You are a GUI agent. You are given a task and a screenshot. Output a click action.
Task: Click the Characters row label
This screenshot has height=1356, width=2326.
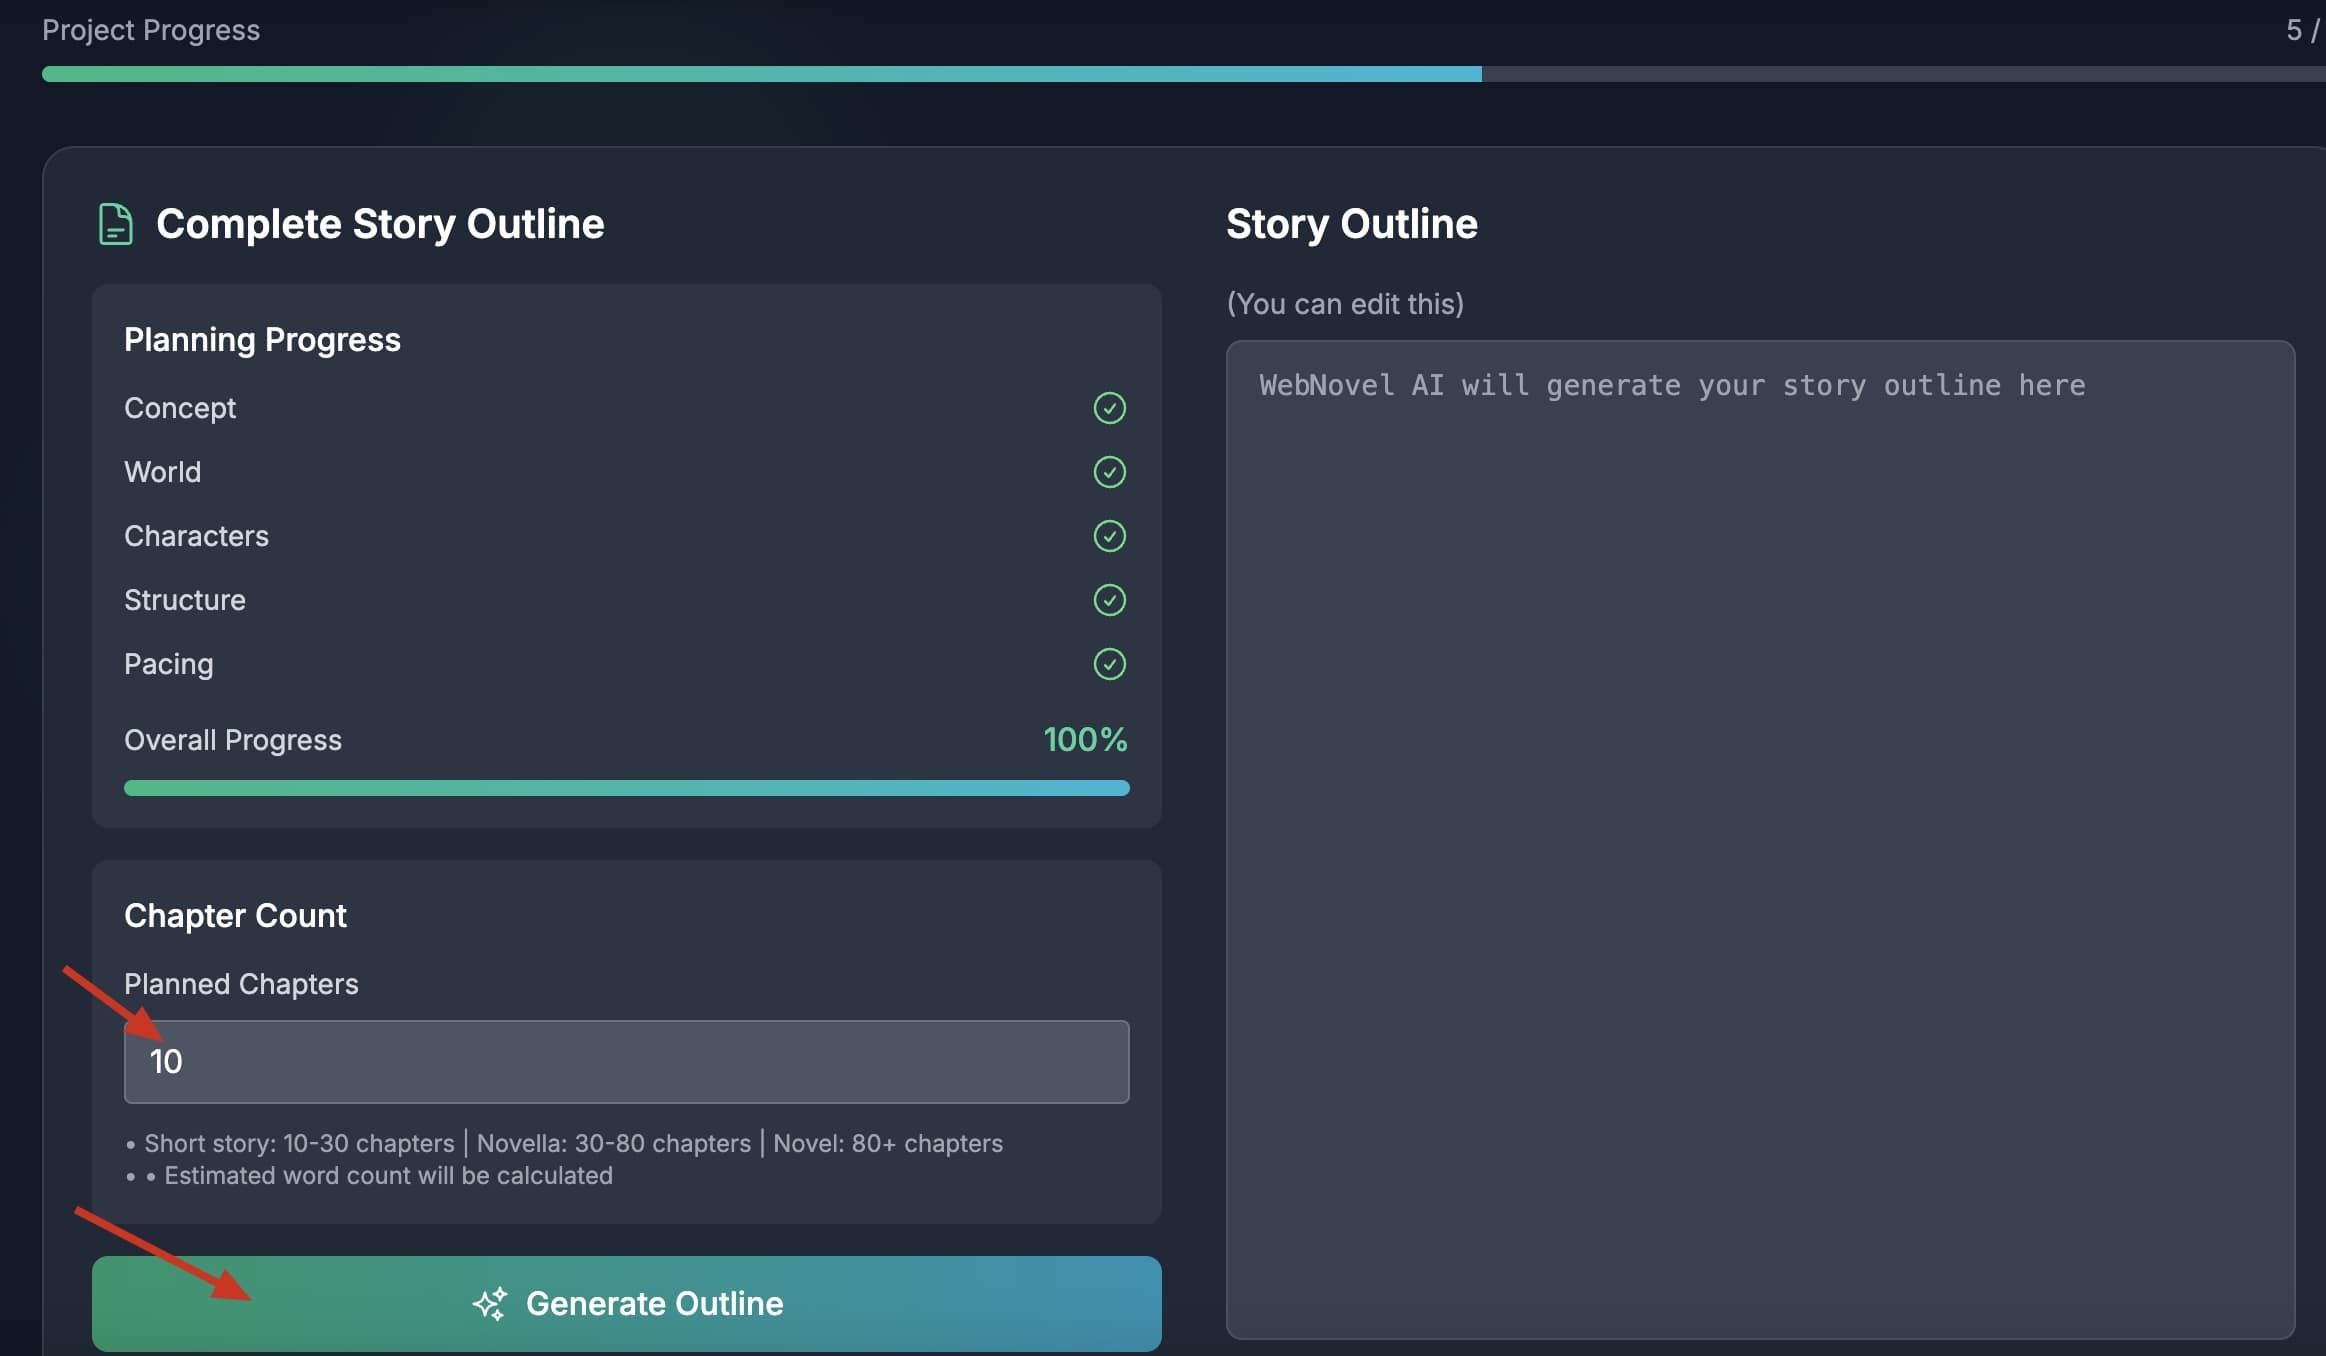point(196,536)
